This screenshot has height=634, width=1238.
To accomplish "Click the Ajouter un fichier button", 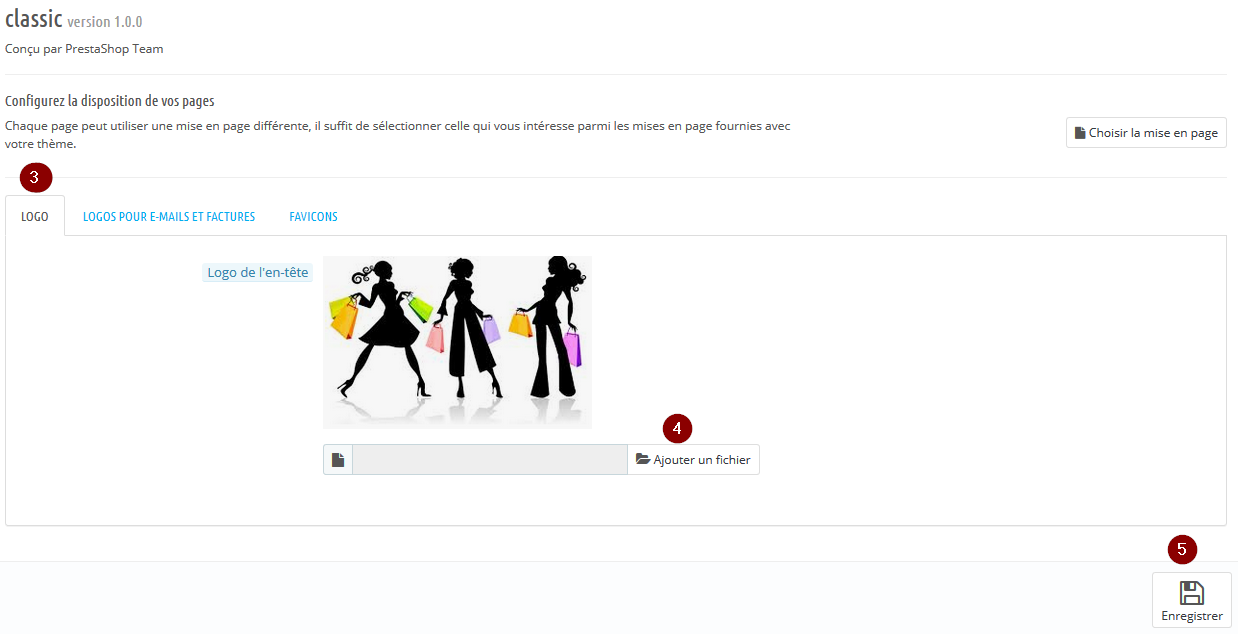I will click(x=693, y=460).
